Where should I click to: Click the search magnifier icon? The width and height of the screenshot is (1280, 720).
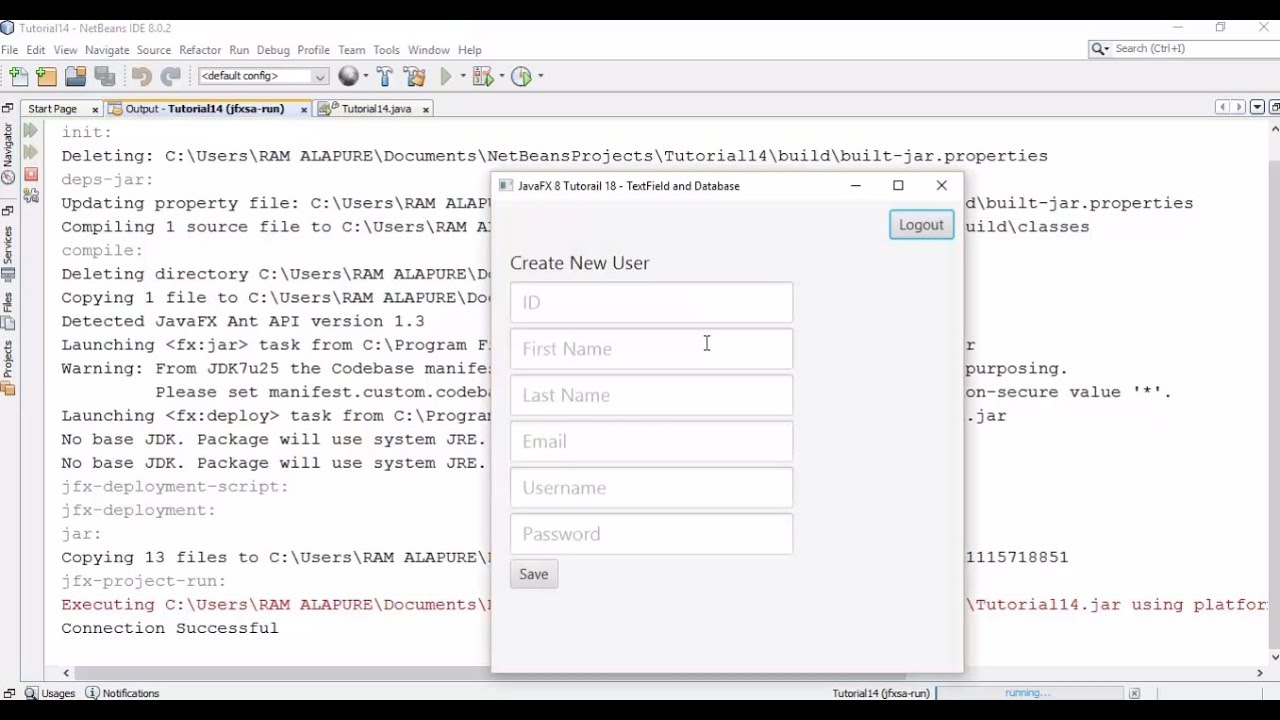(x=1099, y=49)
